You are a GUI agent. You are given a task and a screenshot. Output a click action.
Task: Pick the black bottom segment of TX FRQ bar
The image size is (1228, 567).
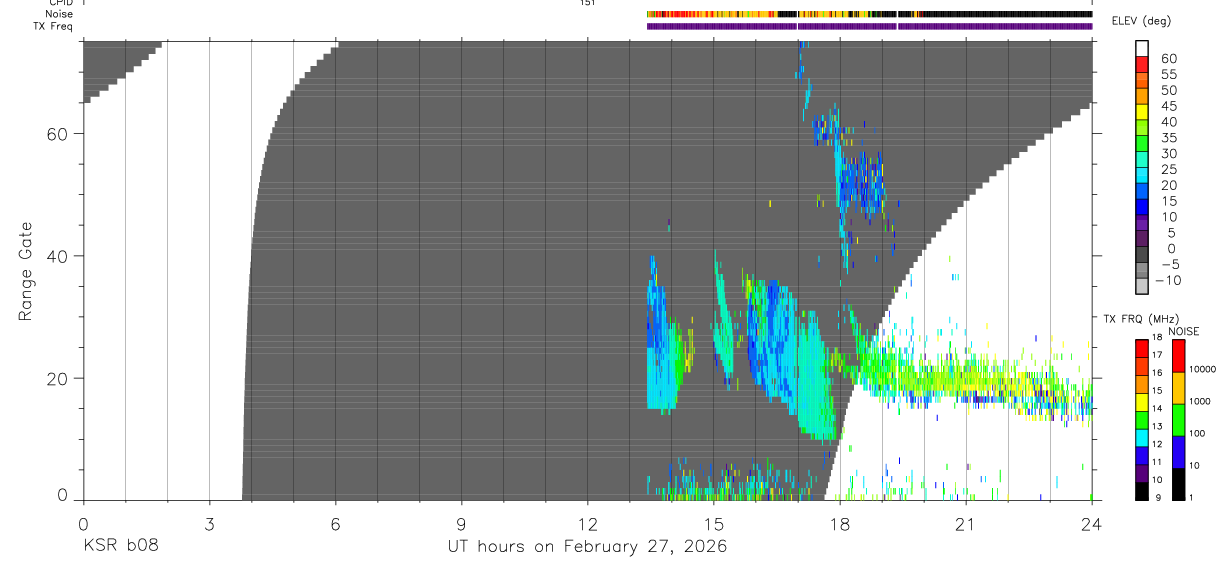[1141, 491]
